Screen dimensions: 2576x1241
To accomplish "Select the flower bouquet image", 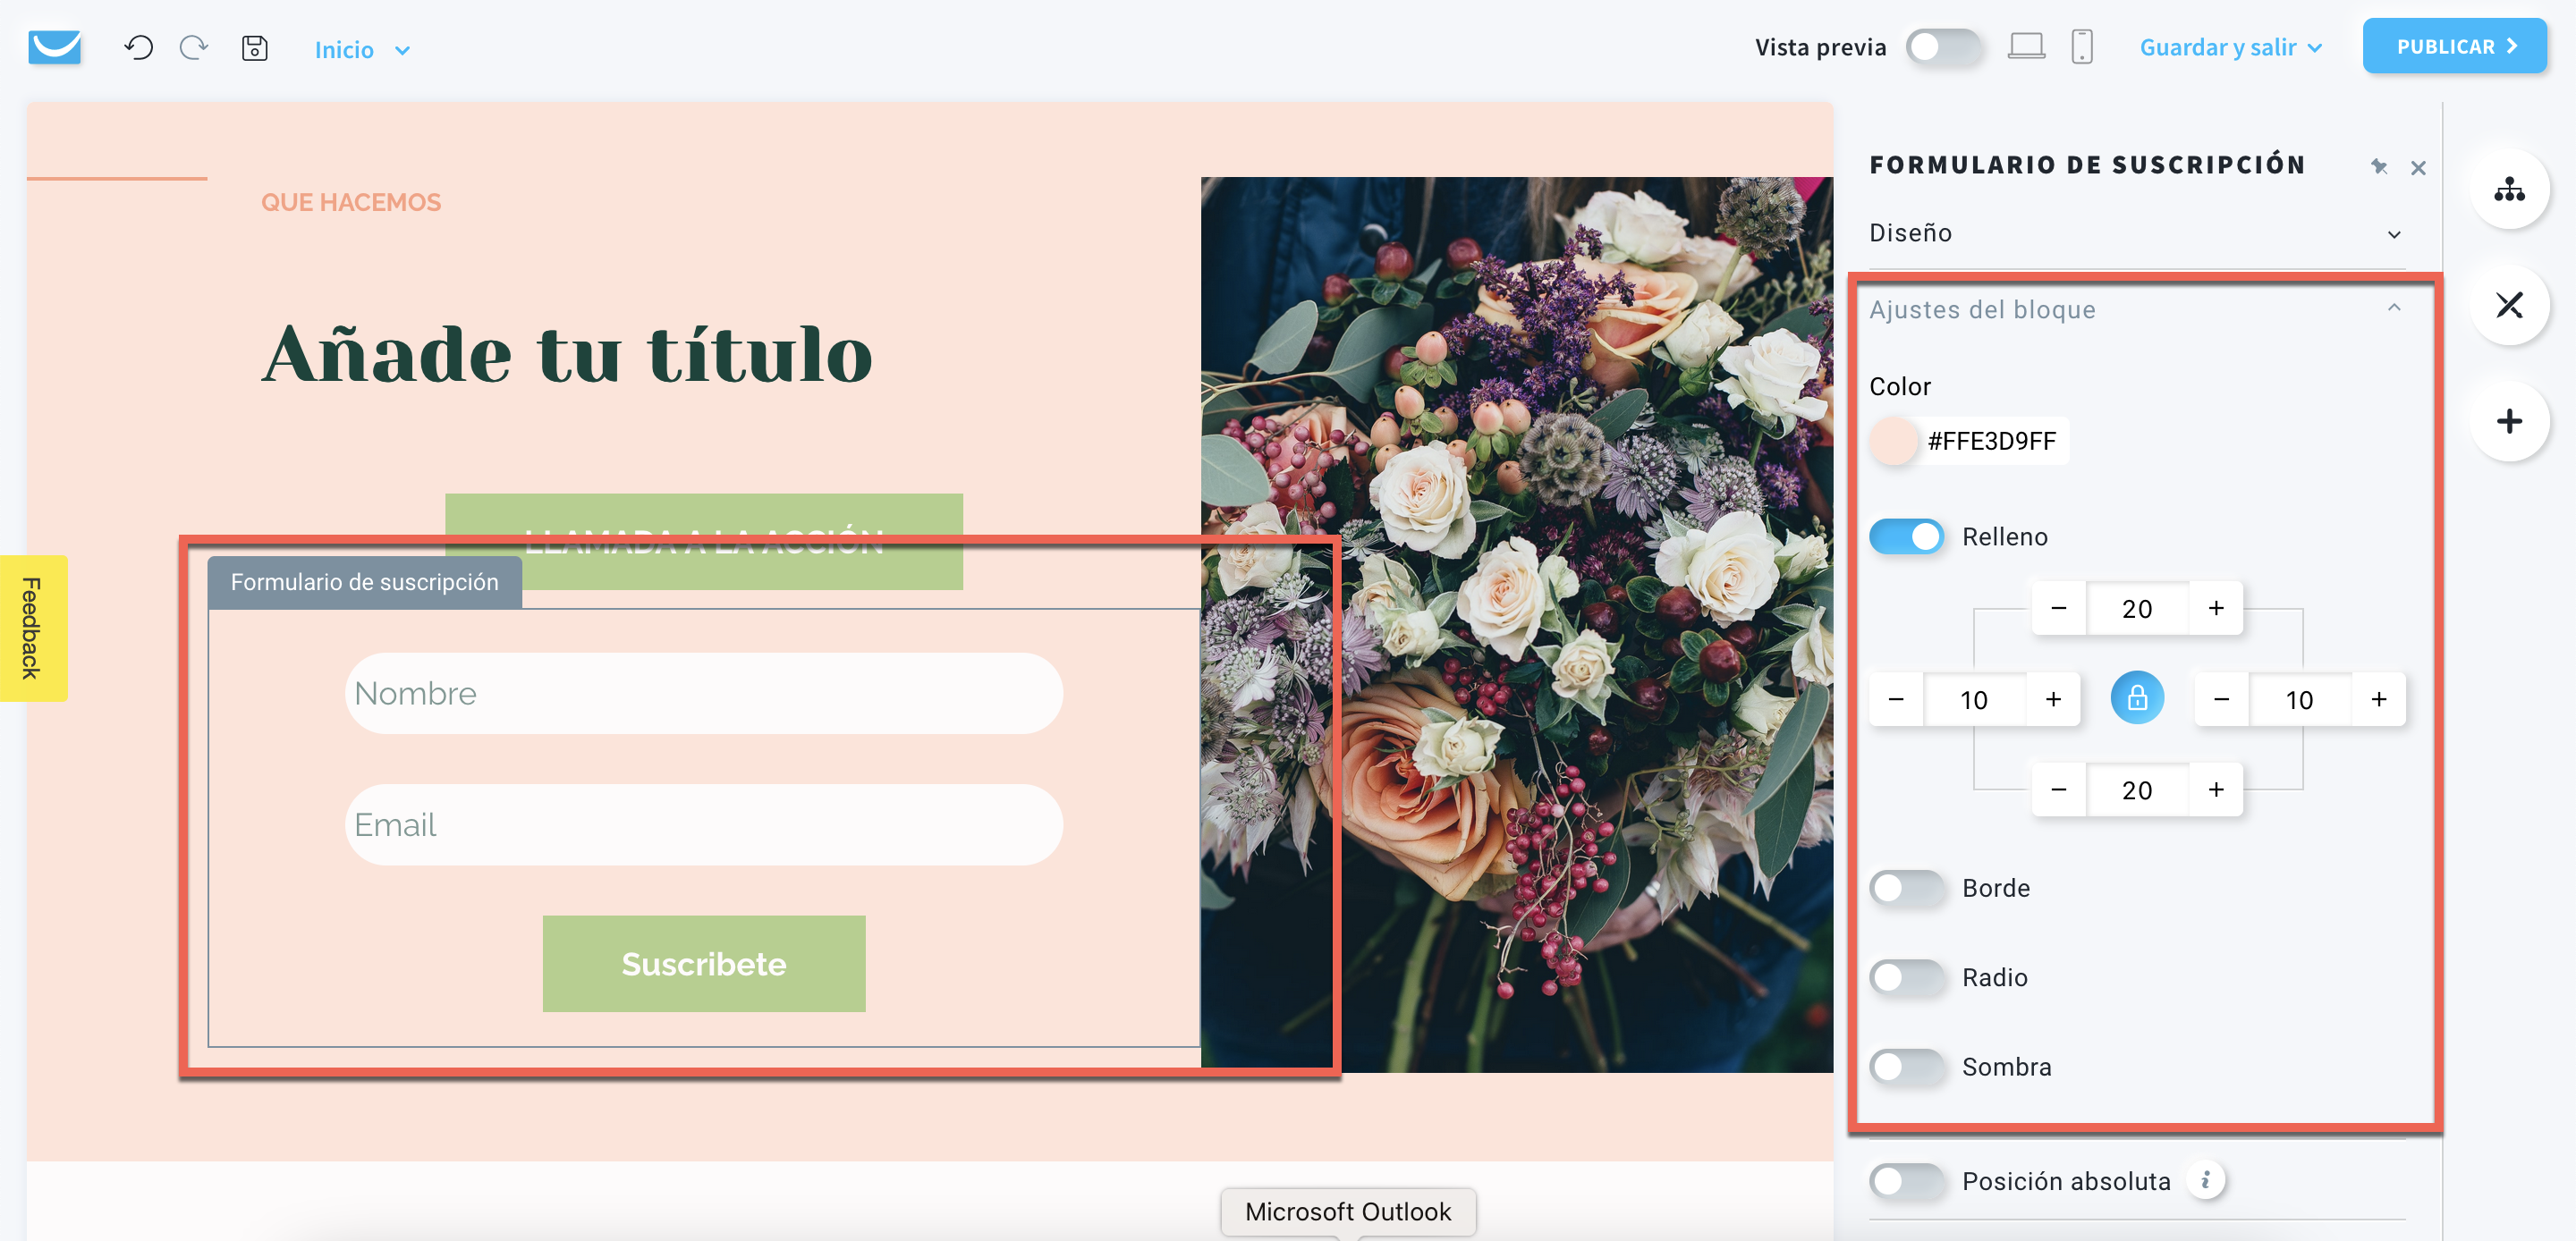I will 1516,624.
